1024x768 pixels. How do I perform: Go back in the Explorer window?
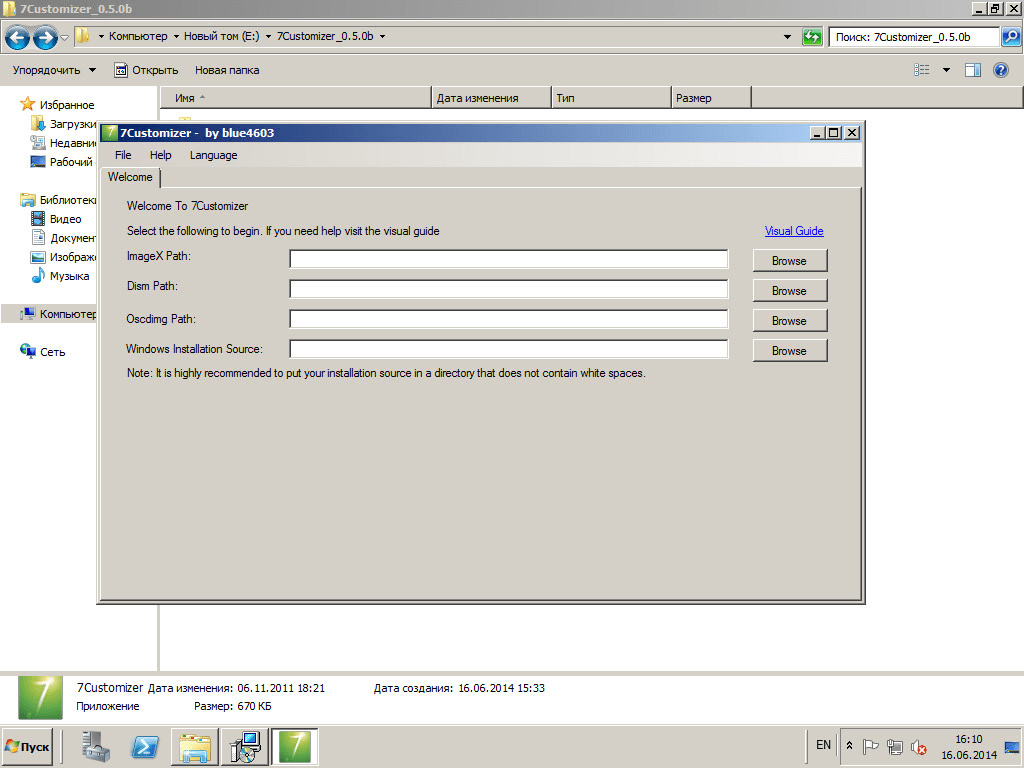point(17,37)
